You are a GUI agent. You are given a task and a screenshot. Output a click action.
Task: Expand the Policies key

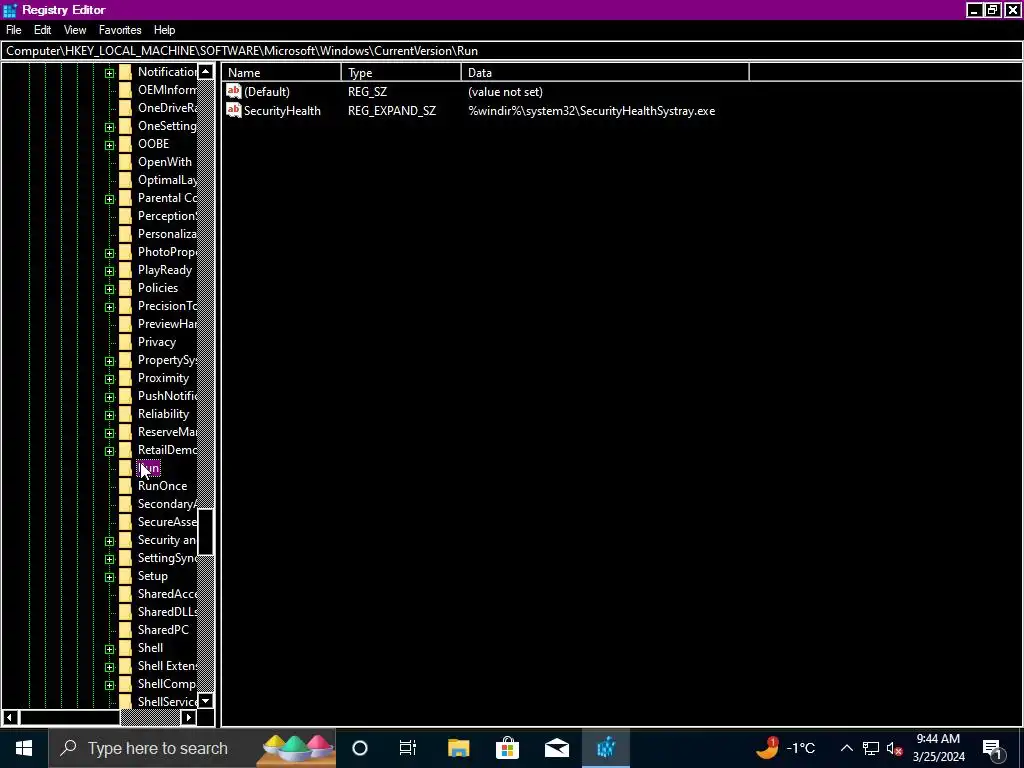(110, 289)
